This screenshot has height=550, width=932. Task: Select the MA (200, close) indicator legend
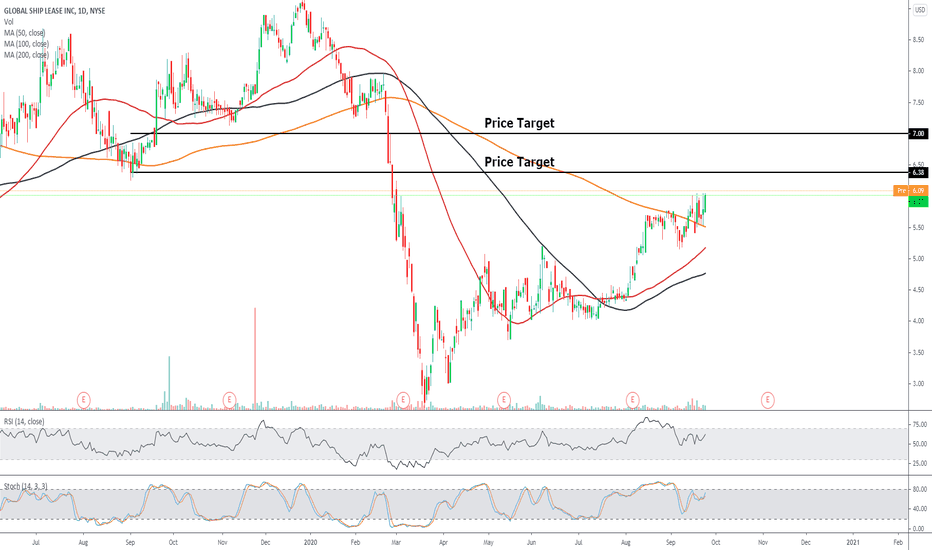26,55
